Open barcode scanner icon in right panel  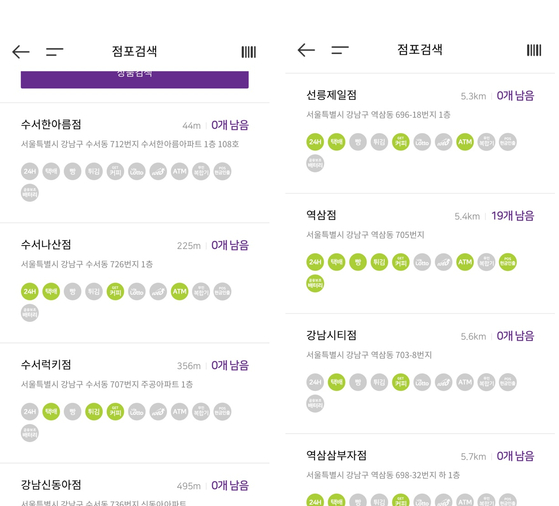click(534, 50)
